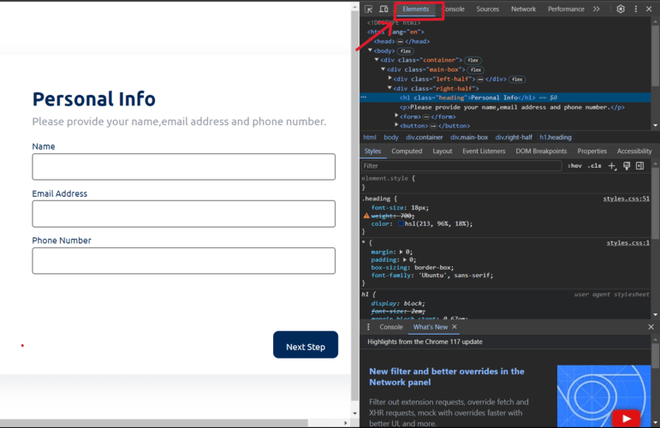660x428 pixels.
Task: Open the Sources tab
Action: [487, 9]
